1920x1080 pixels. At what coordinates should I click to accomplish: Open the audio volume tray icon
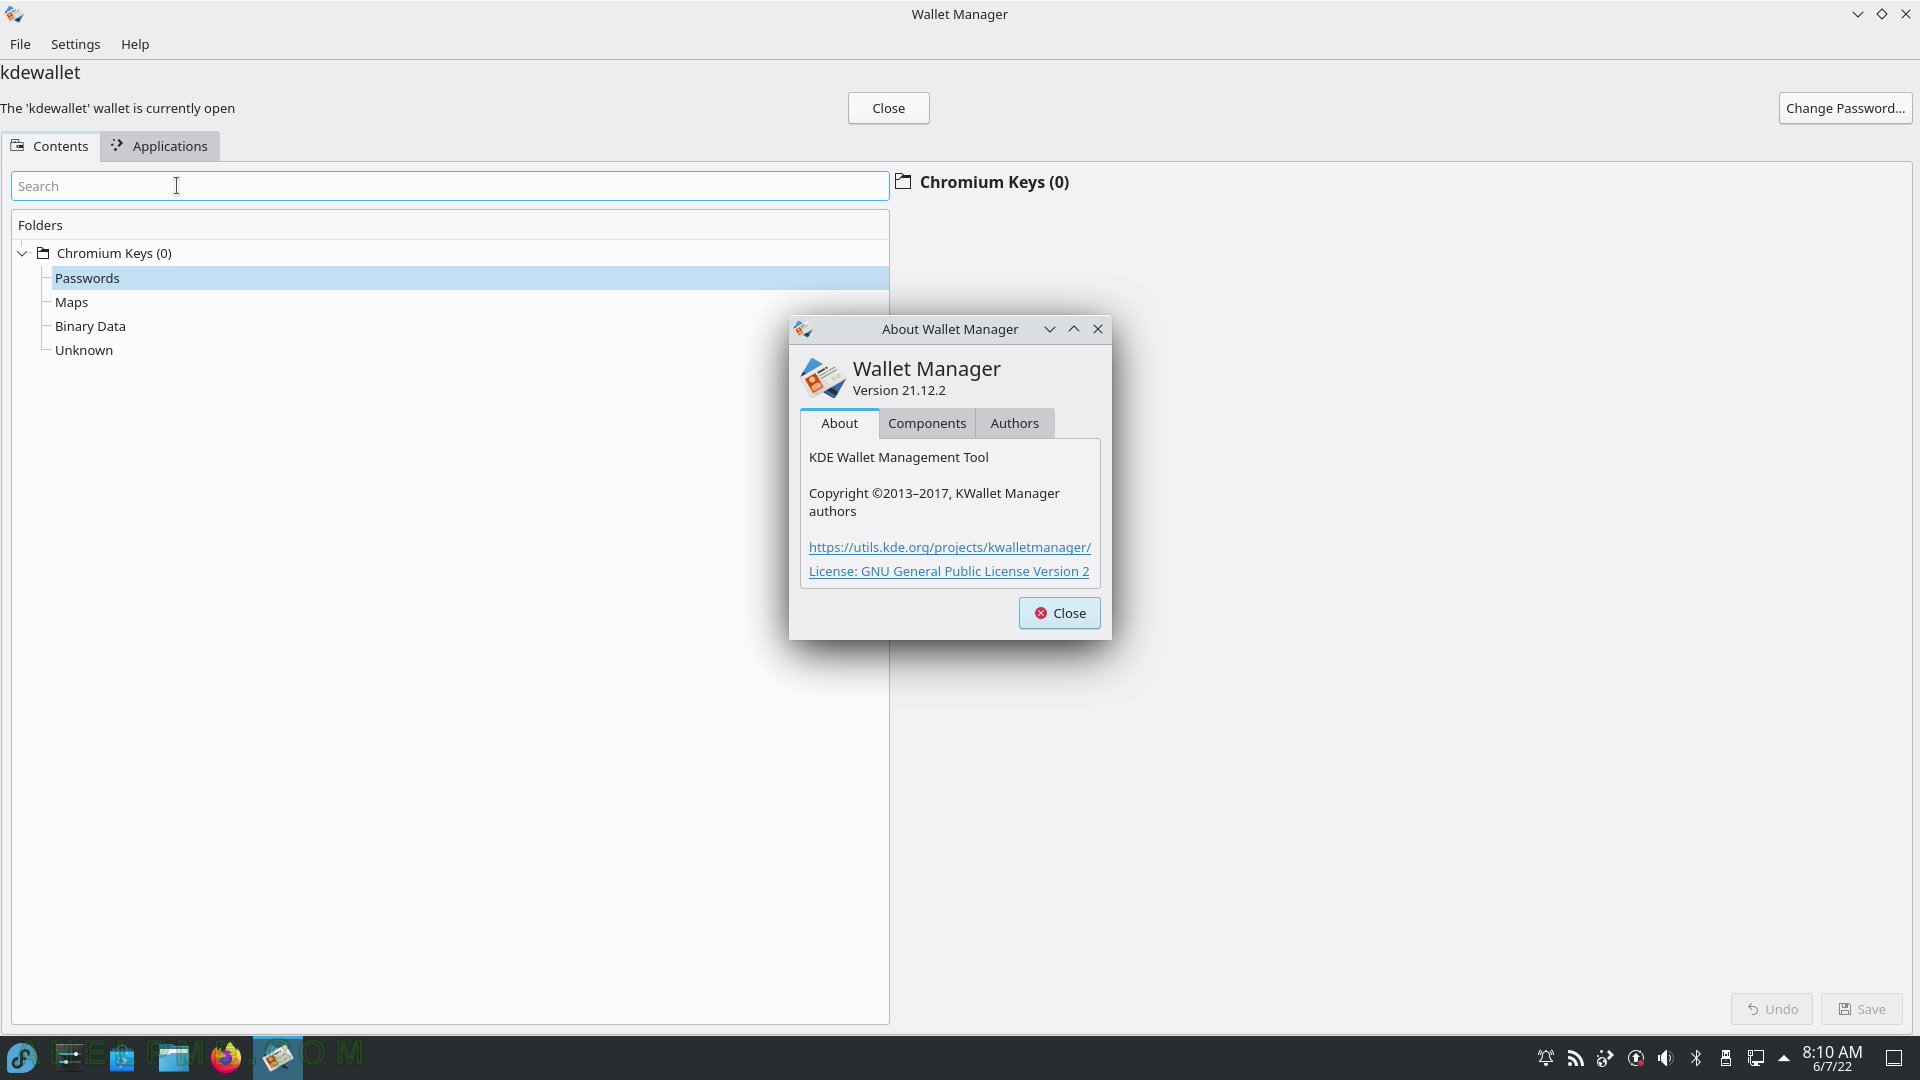1666,1058
